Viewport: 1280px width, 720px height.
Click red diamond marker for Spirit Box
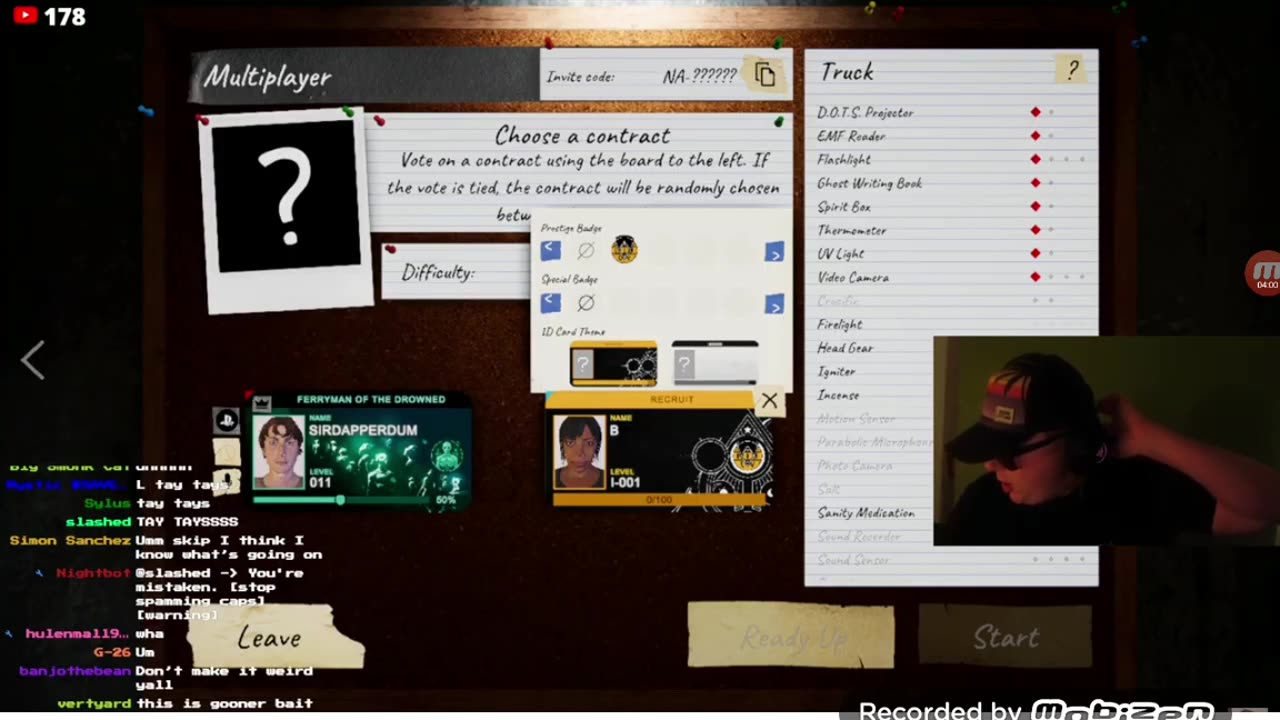[1036, 206]
